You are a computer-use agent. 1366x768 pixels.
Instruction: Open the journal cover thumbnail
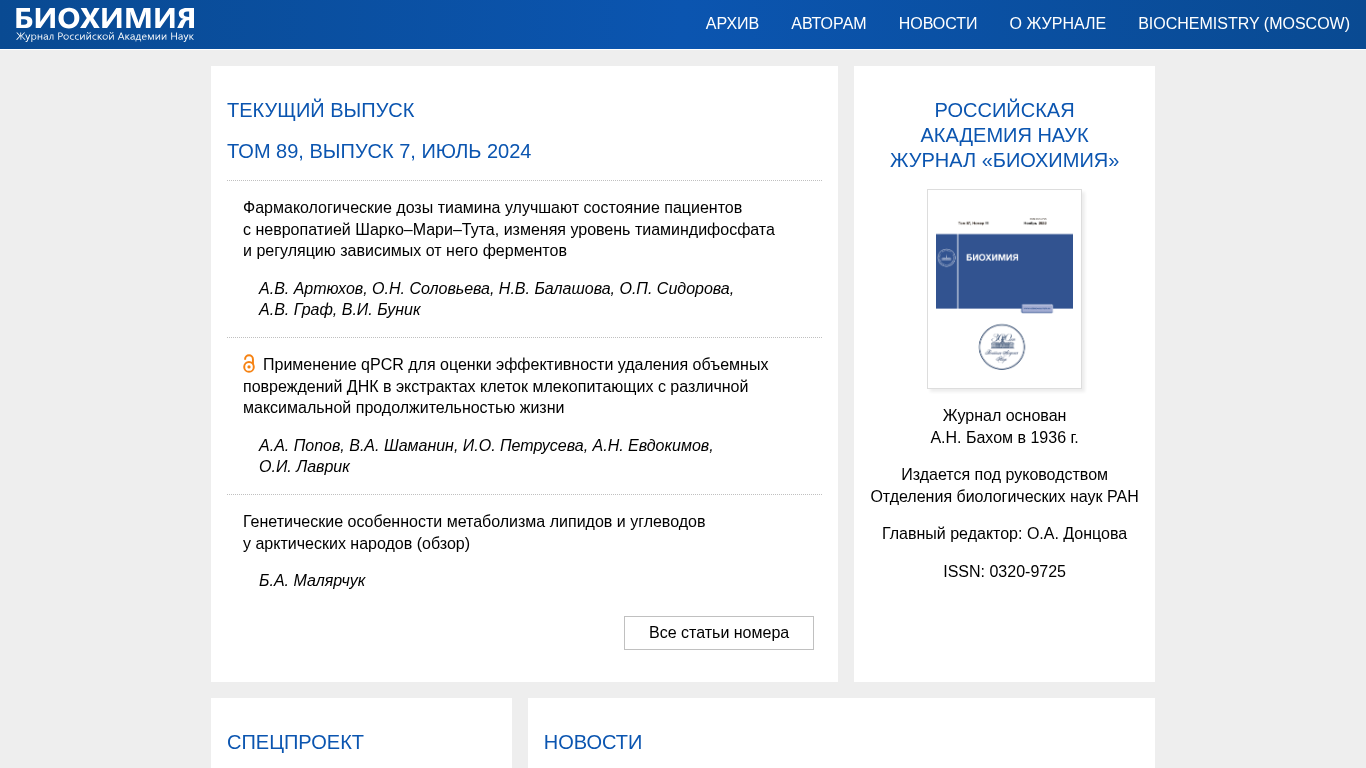(1004, 289)
